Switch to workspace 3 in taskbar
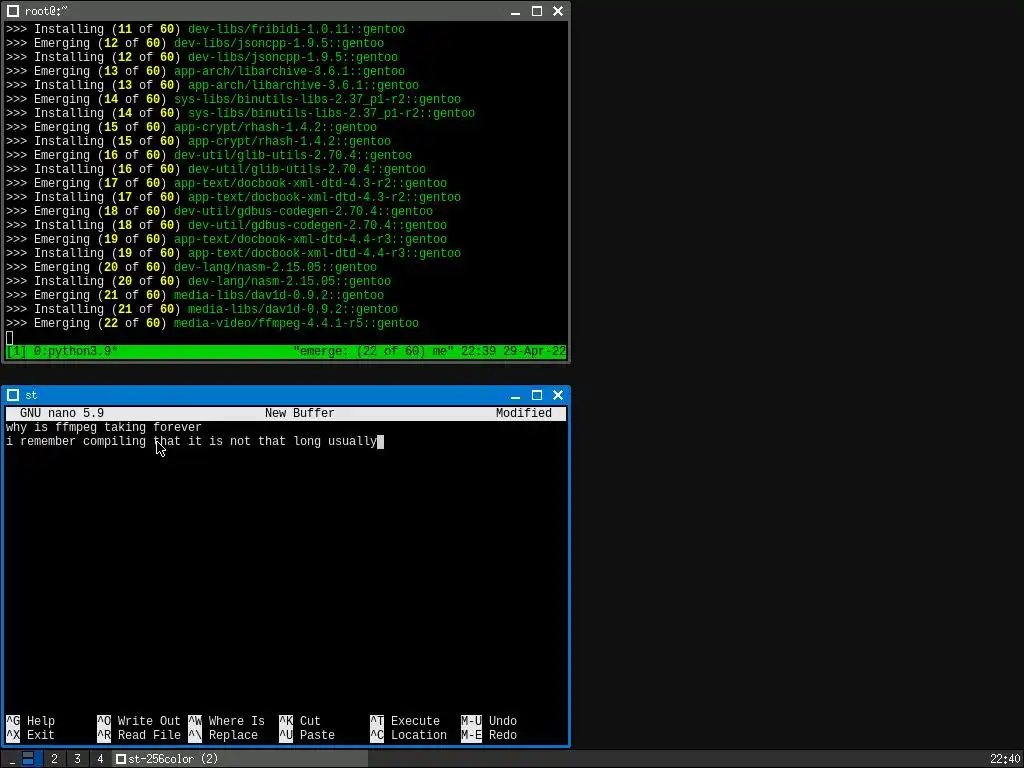The image size is (1024, 768). click(x=77, y=759)
